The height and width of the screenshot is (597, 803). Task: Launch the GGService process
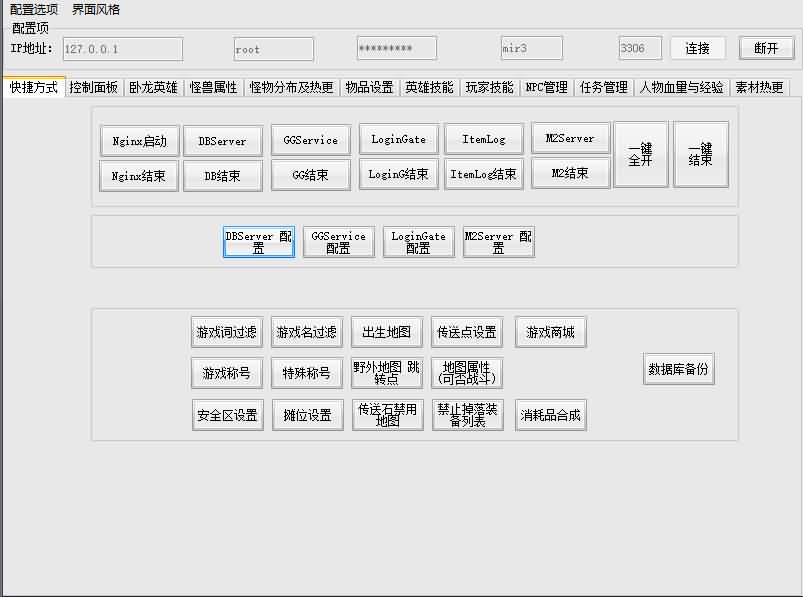coord(312,140)
